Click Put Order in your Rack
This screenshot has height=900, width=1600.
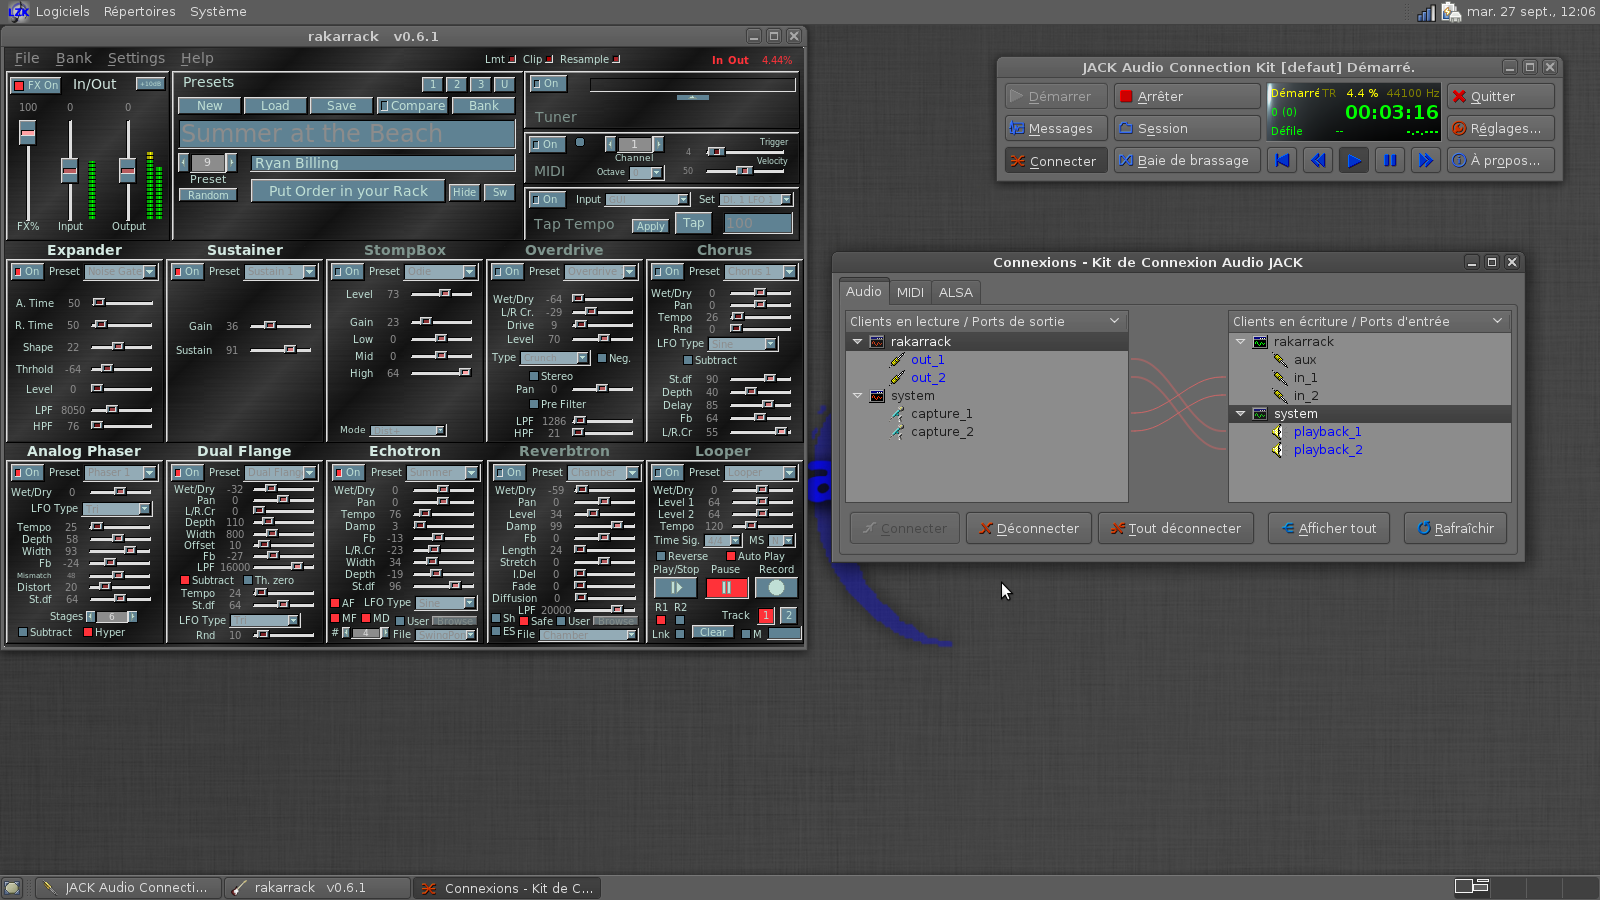click(x=347, y=191)
